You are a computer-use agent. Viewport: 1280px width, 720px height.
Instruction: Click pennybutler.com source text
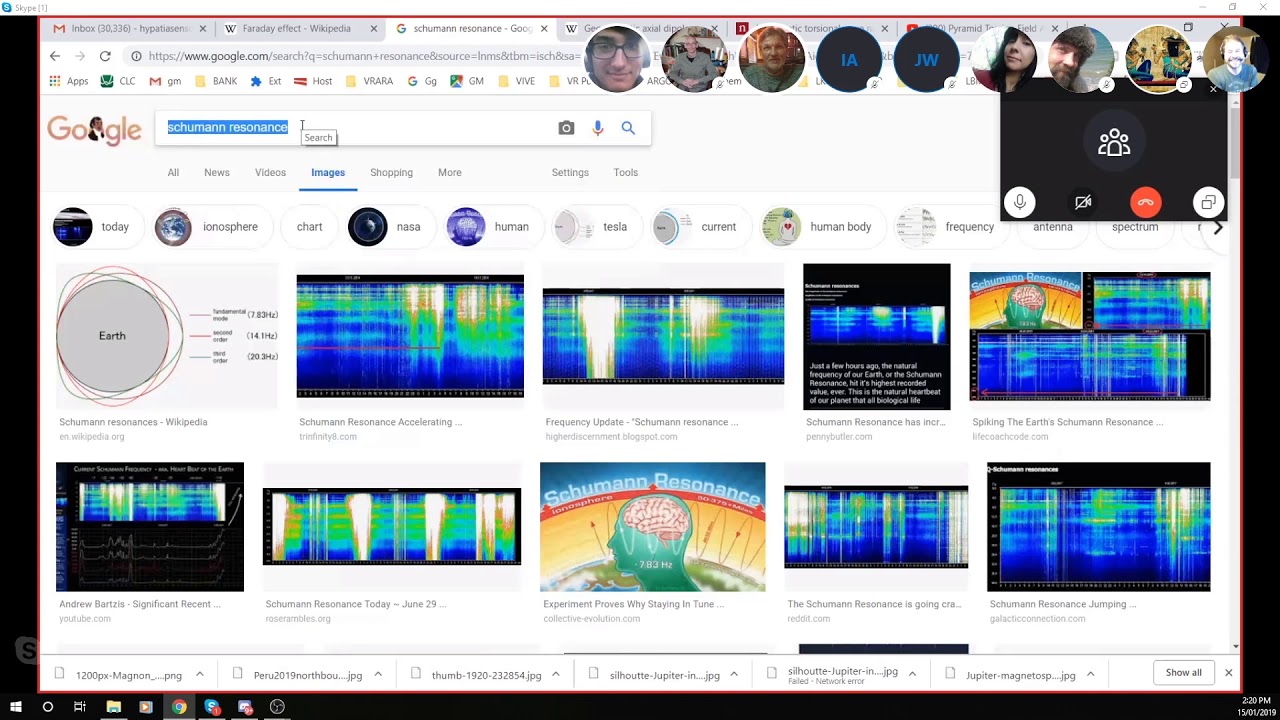point(839,437)
